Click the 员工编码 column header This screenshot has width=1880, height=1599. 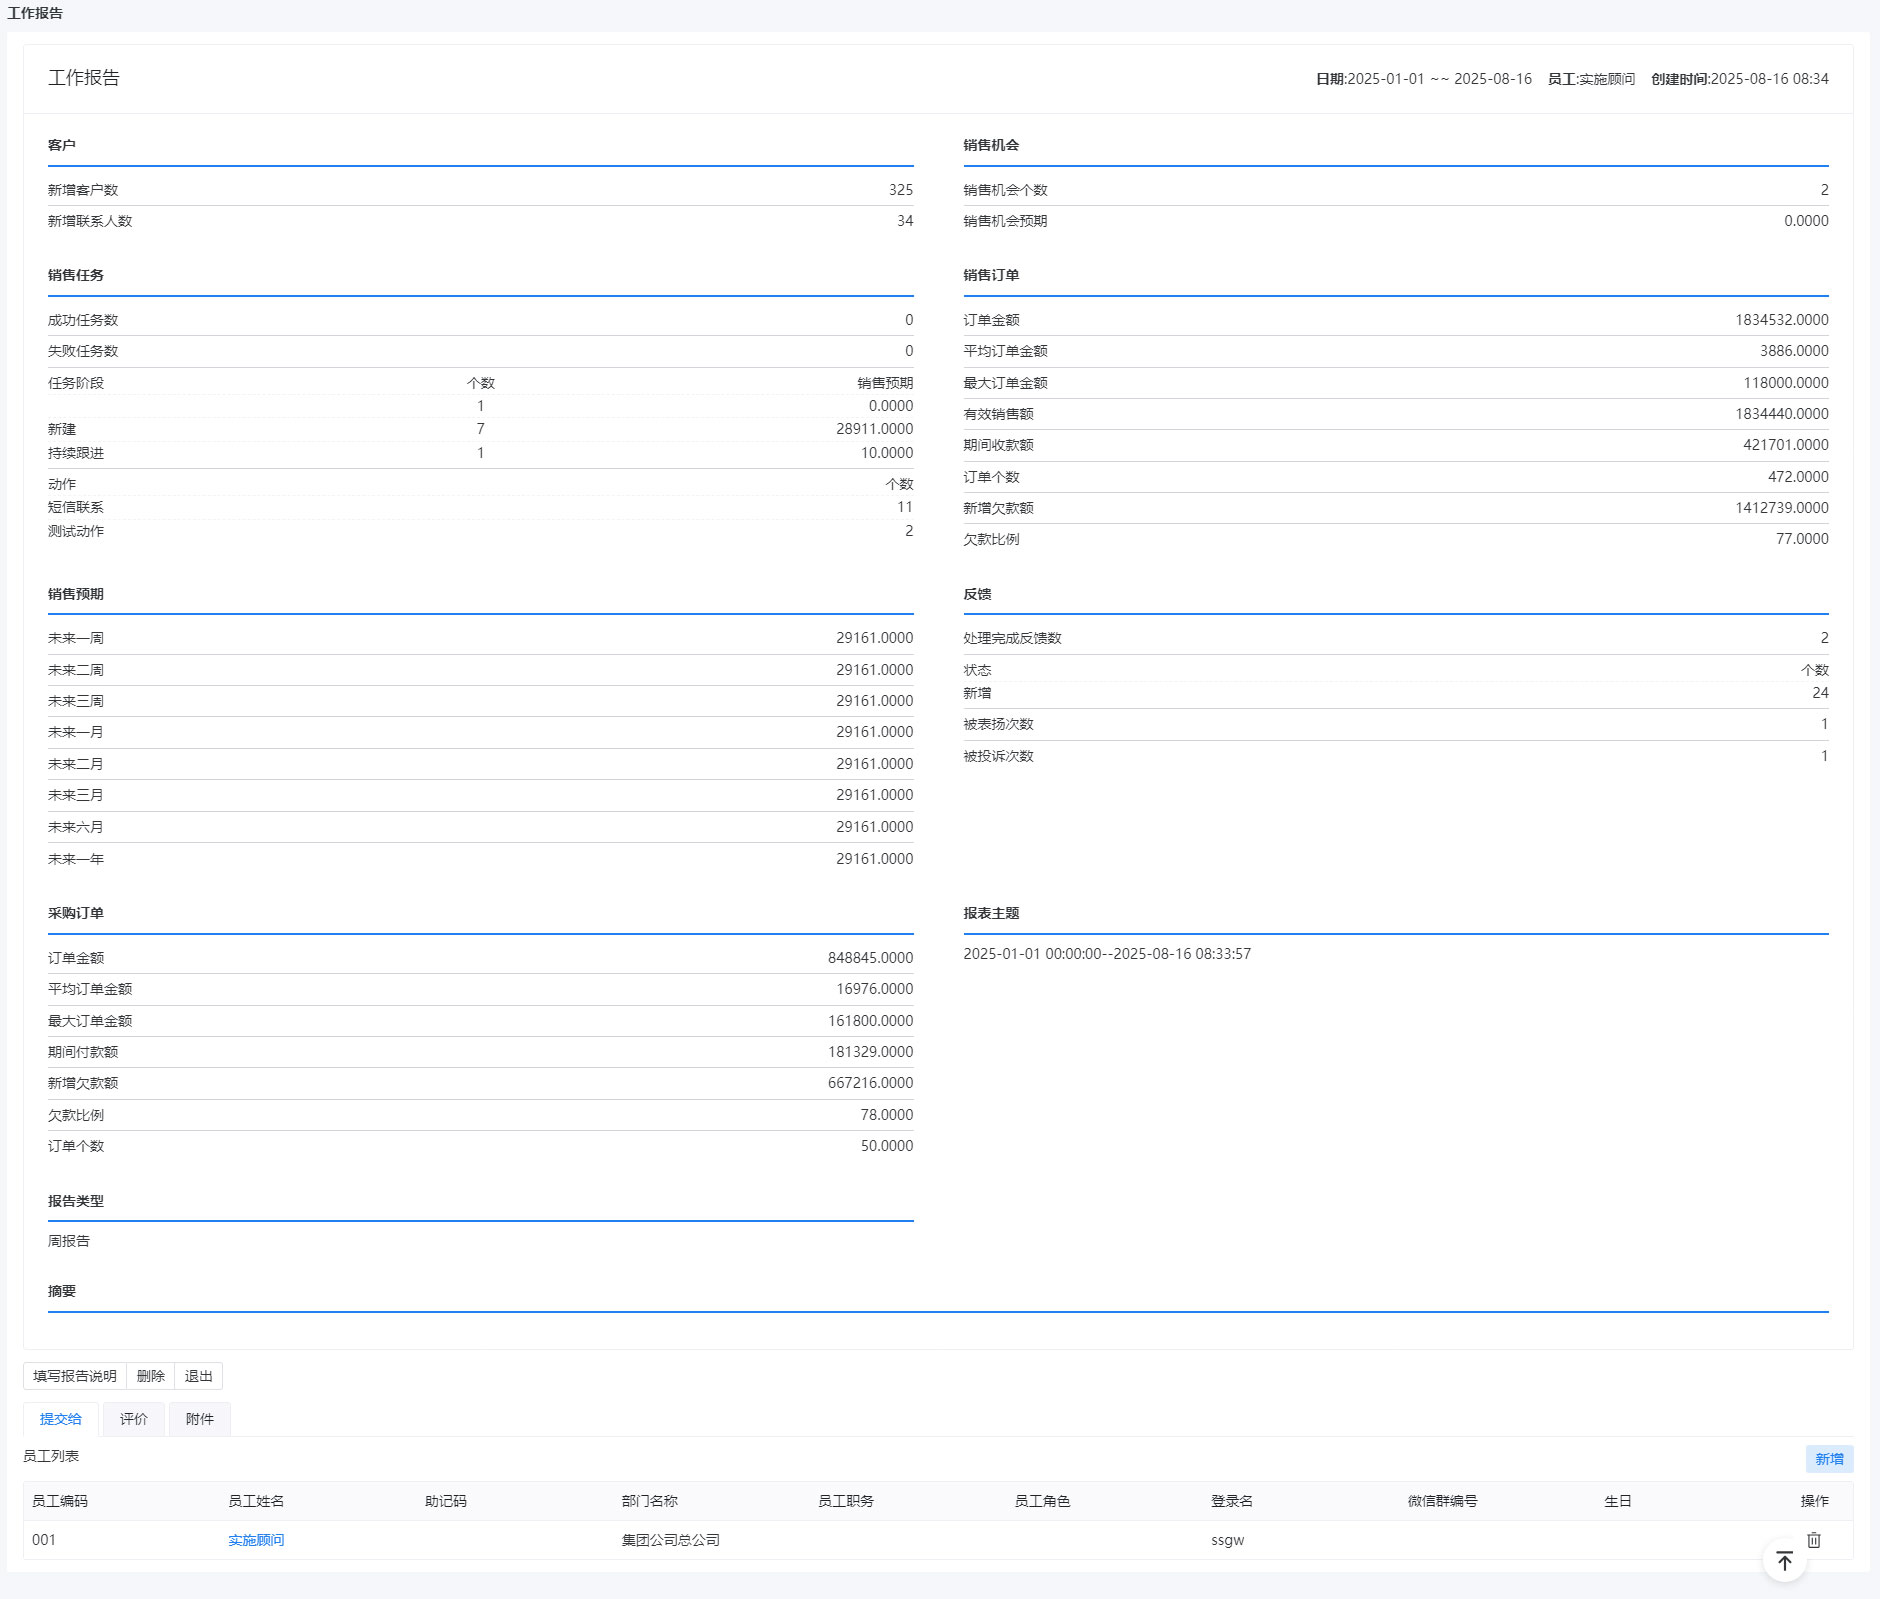pos(60,1501)
